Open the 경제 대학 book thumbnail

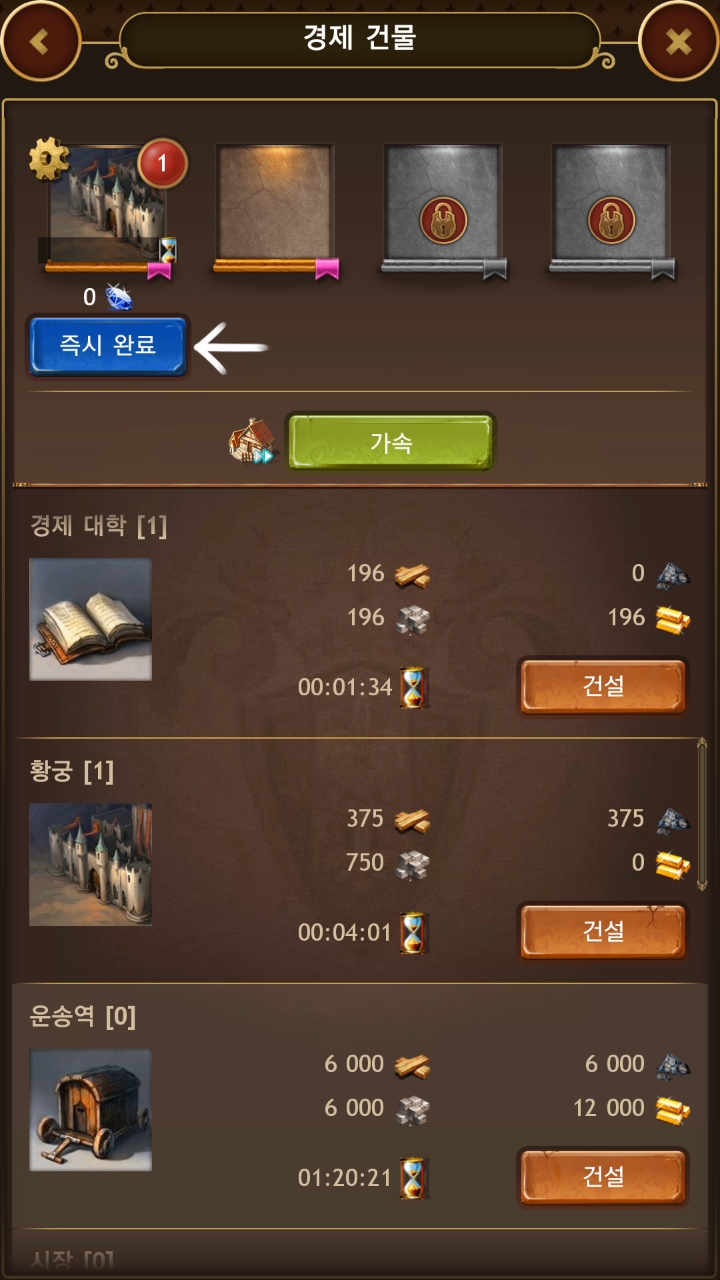click(91, 619)
